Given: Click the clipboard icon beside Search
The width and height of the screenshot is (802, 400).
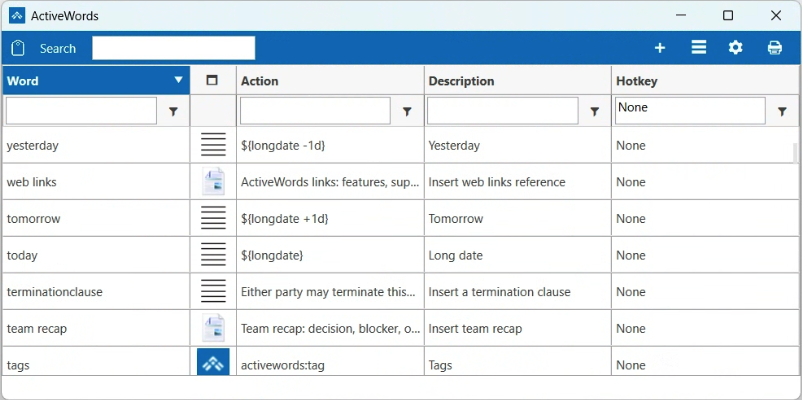Looking at the screenshot, I should pos(18,48).
